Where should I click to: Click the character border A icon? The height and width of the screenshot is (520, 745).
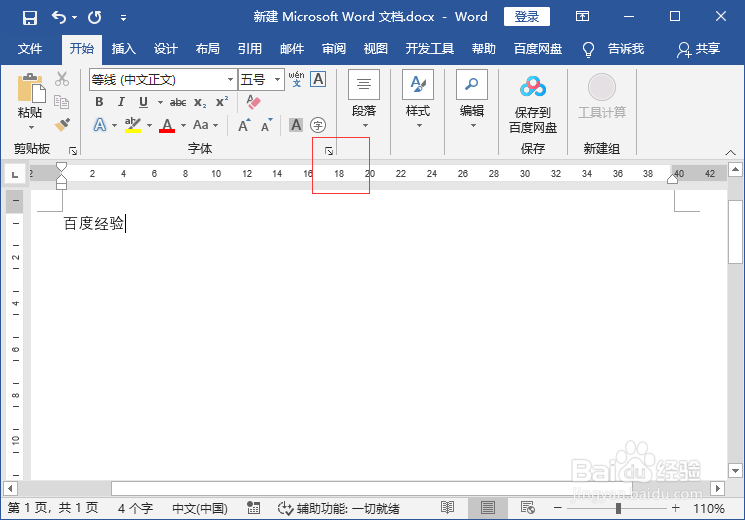click(x=318, y=79)
